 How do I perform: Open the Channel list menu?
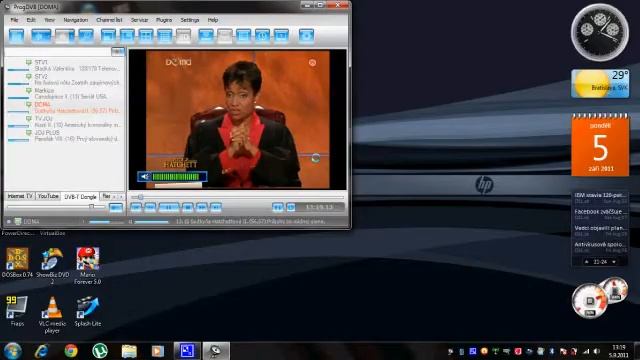[x=109, y=20]
